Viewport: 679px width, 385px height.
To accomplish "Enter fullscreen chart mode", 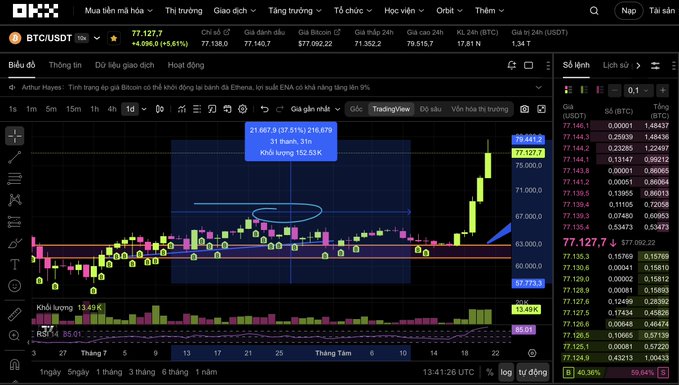I will coord(541,109).
